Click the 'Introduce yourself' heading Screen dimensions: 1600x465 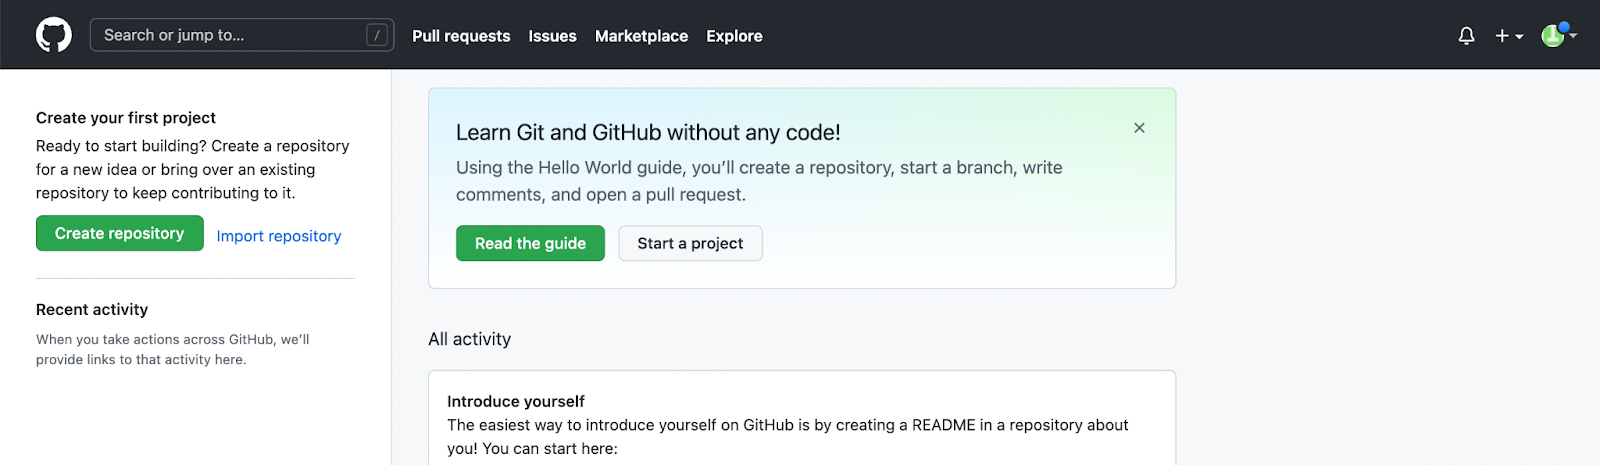point(516,401)
